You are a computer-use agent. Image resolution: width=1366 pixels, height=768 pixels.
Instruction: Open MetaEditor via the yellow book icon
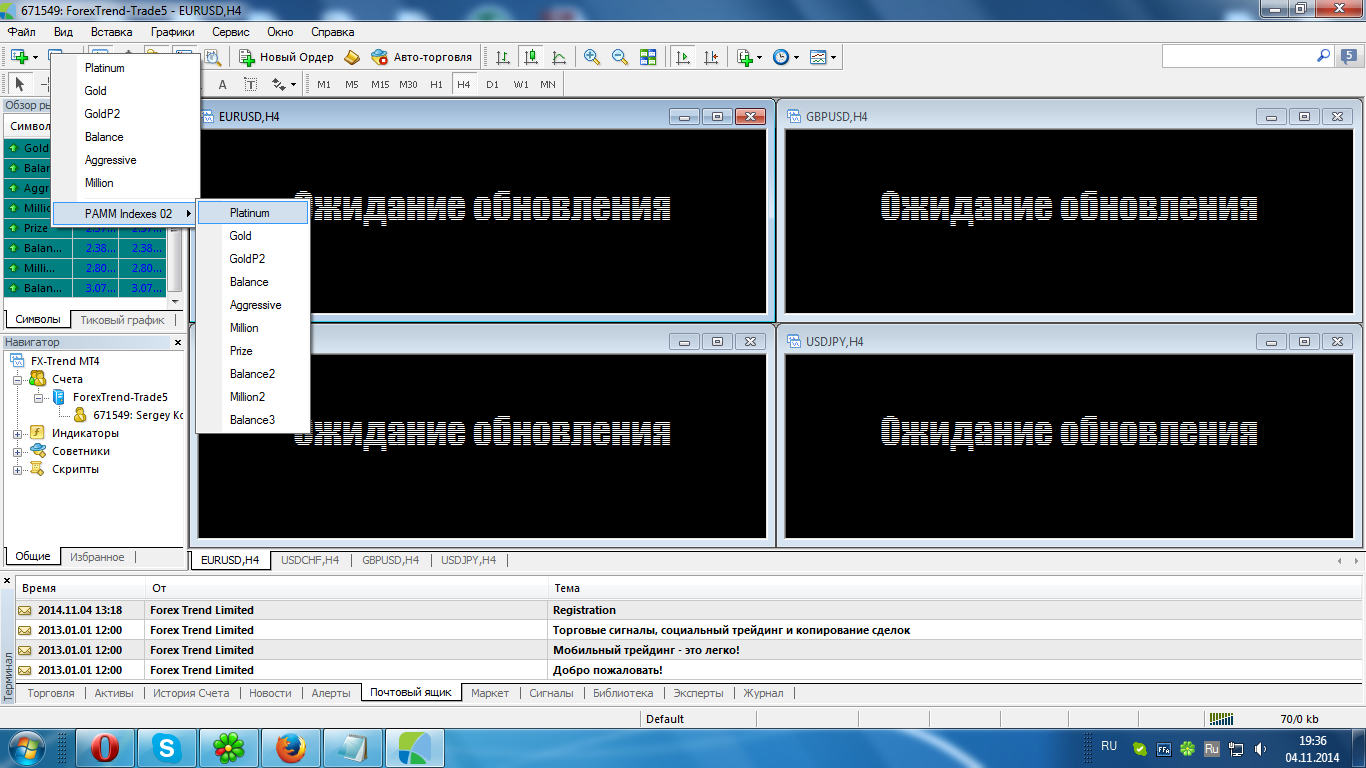click(x=352, y=57)
